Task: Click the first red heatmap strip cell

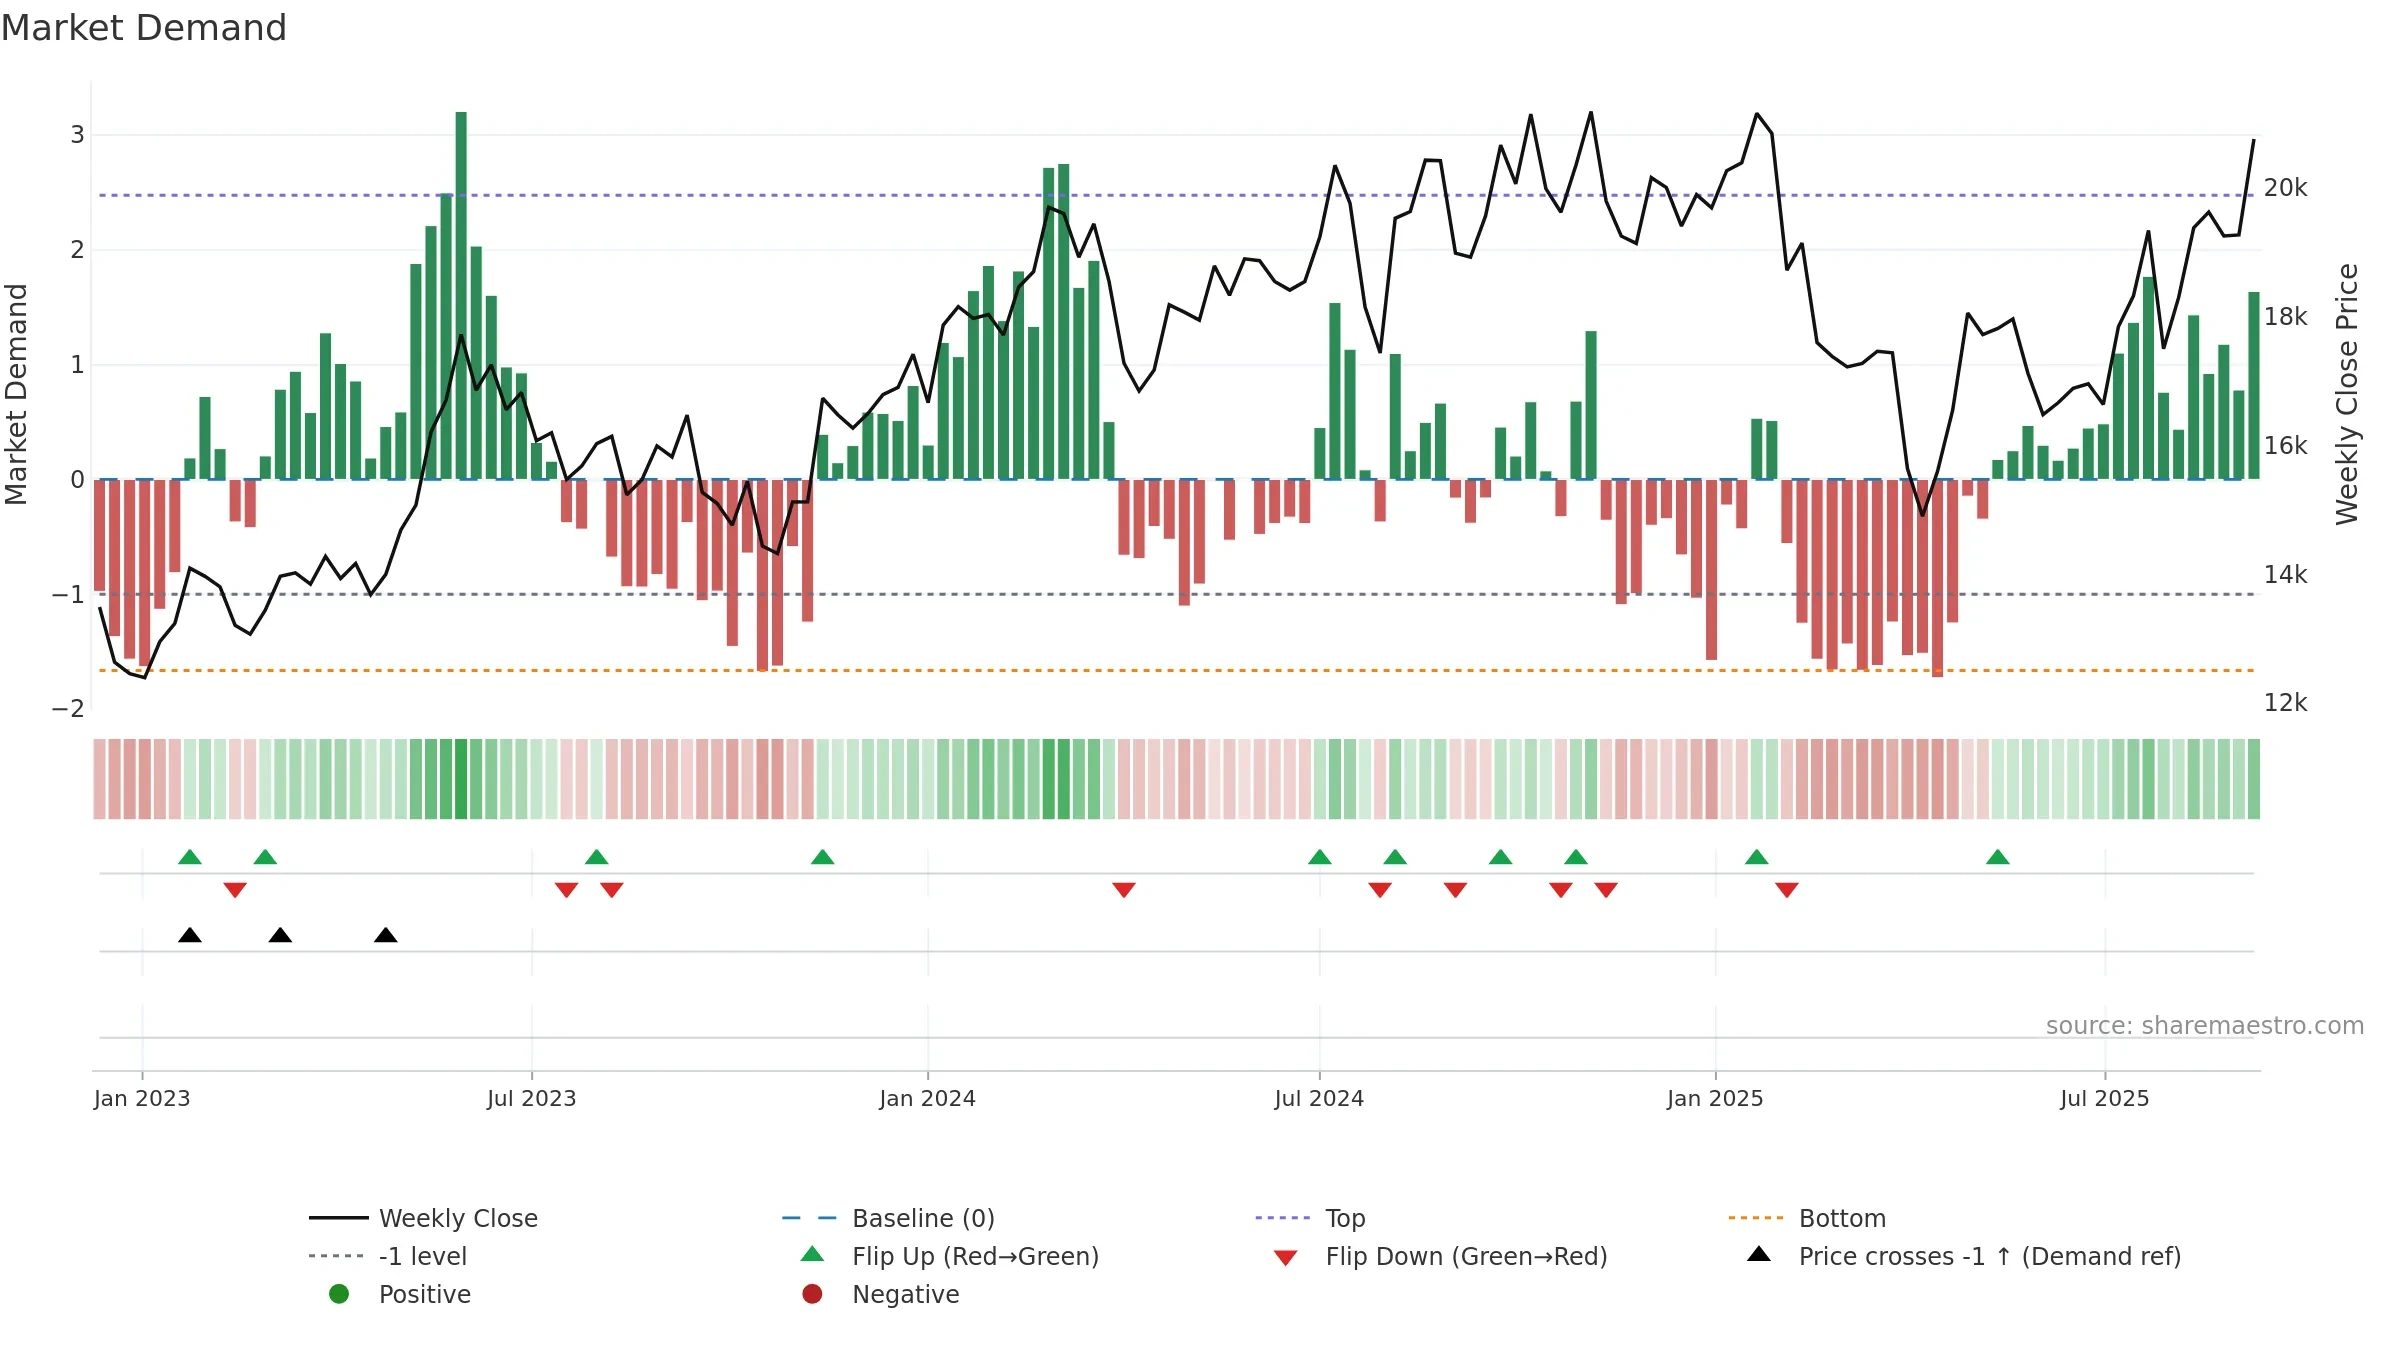Action: coord(99,779)
